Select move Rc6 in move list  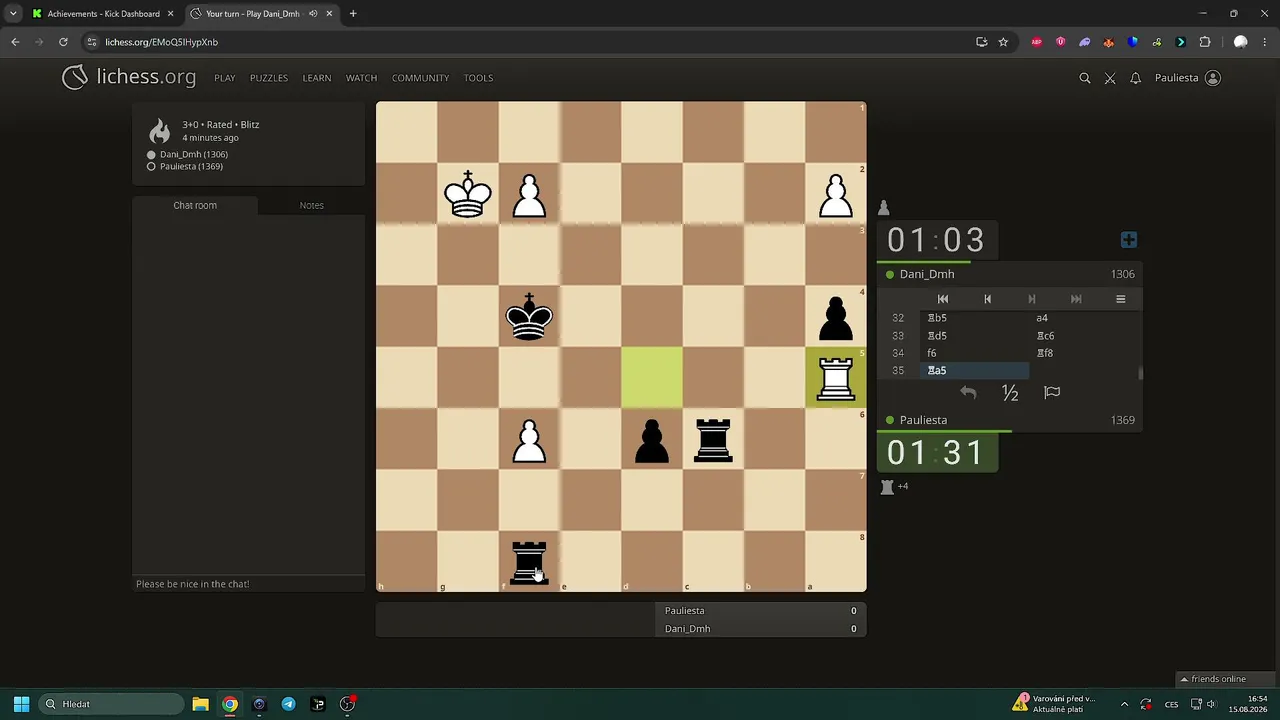pos(1083,336)
